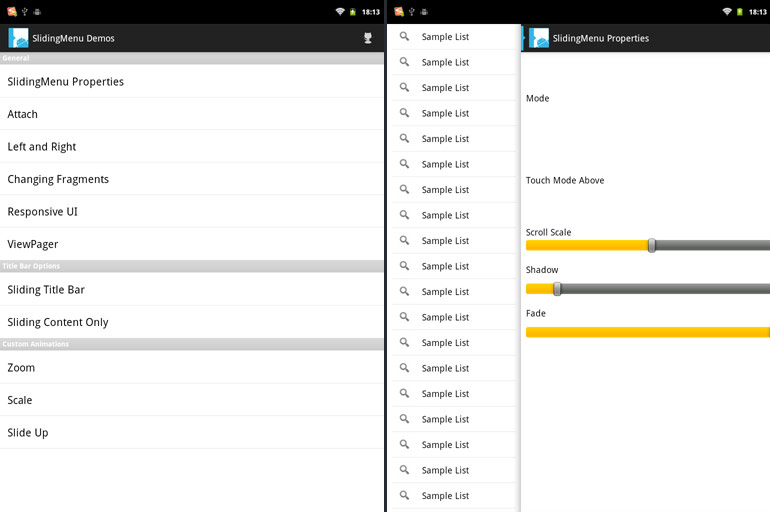770x512 pixels.
Task: Select Sliding Title Bar option
Action: click(46, 290)
